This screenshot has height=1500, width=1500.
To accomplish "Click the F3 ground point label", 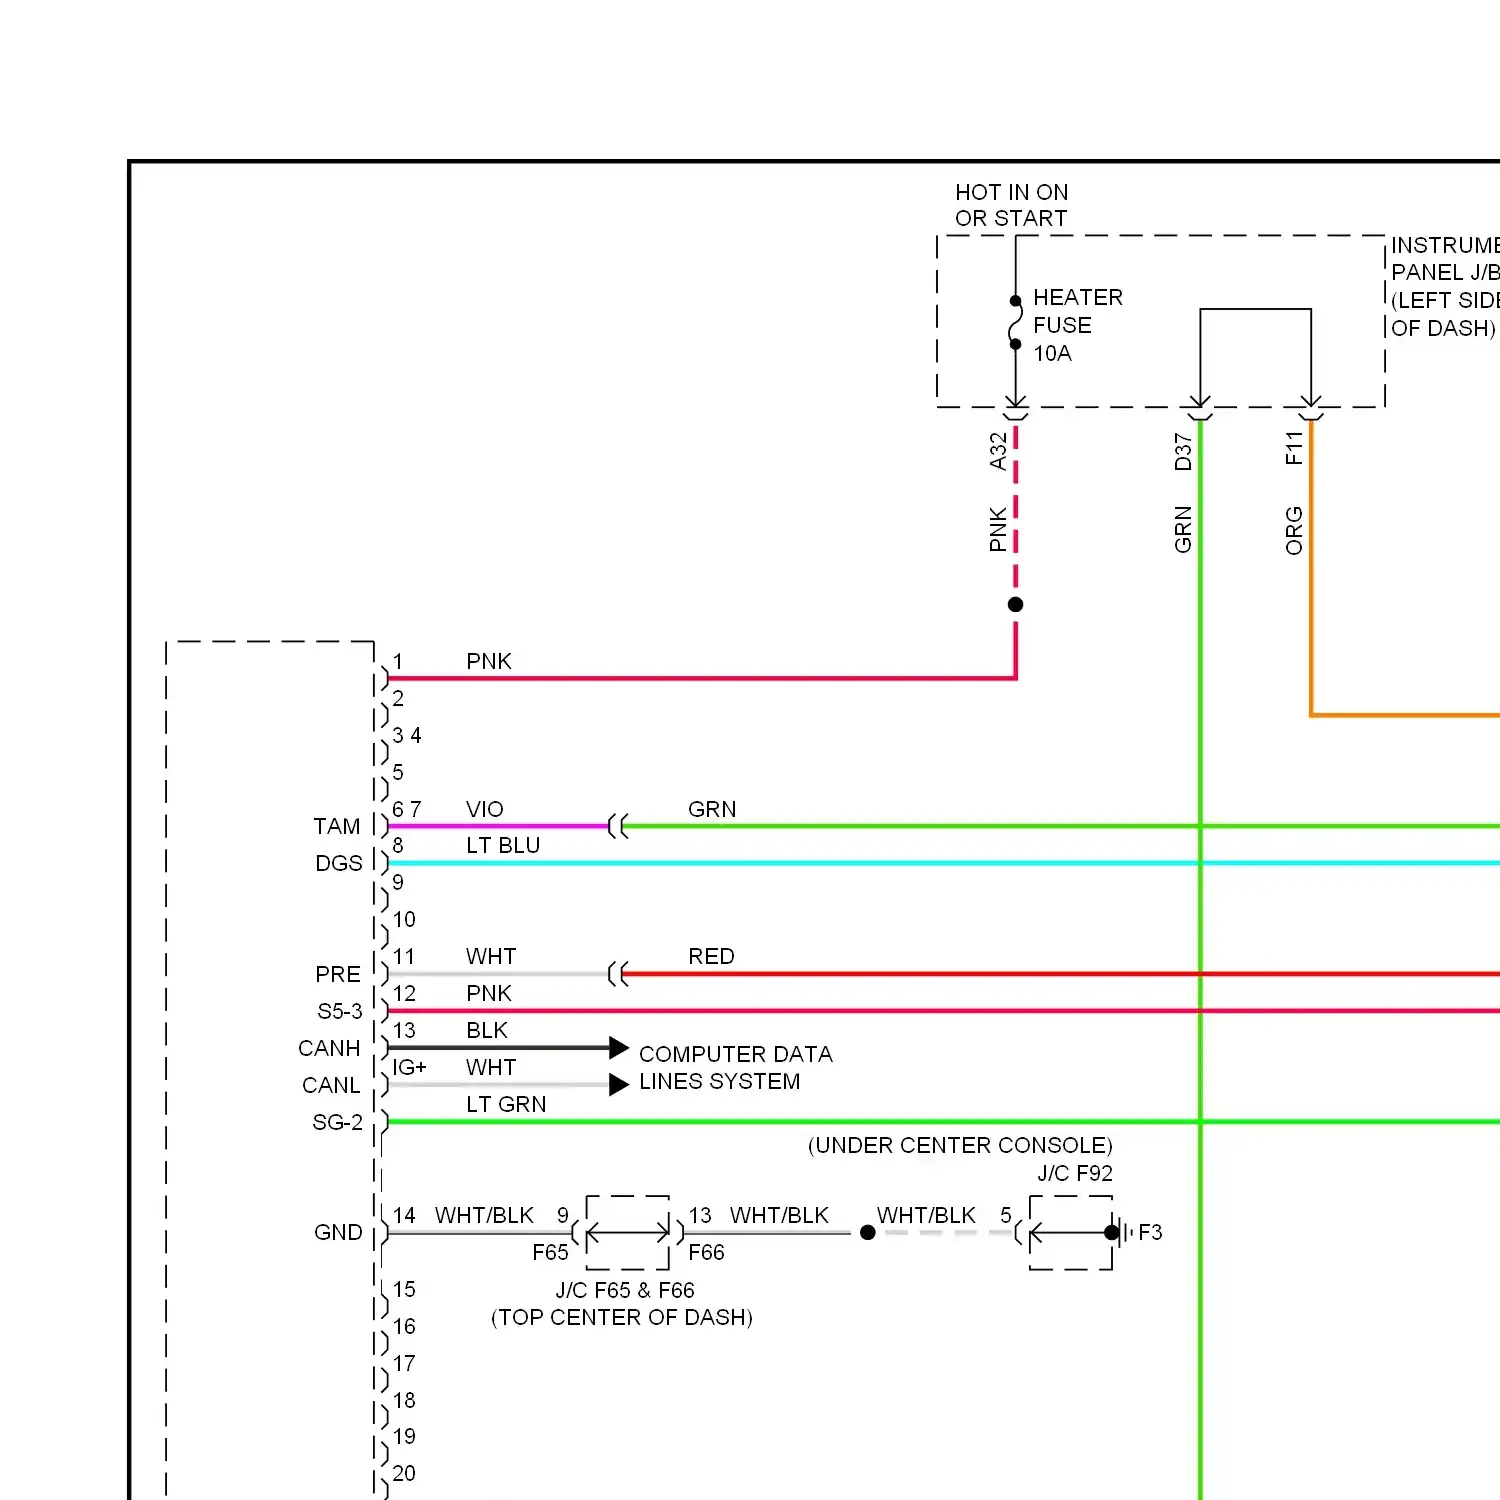I will 1150,1232.
